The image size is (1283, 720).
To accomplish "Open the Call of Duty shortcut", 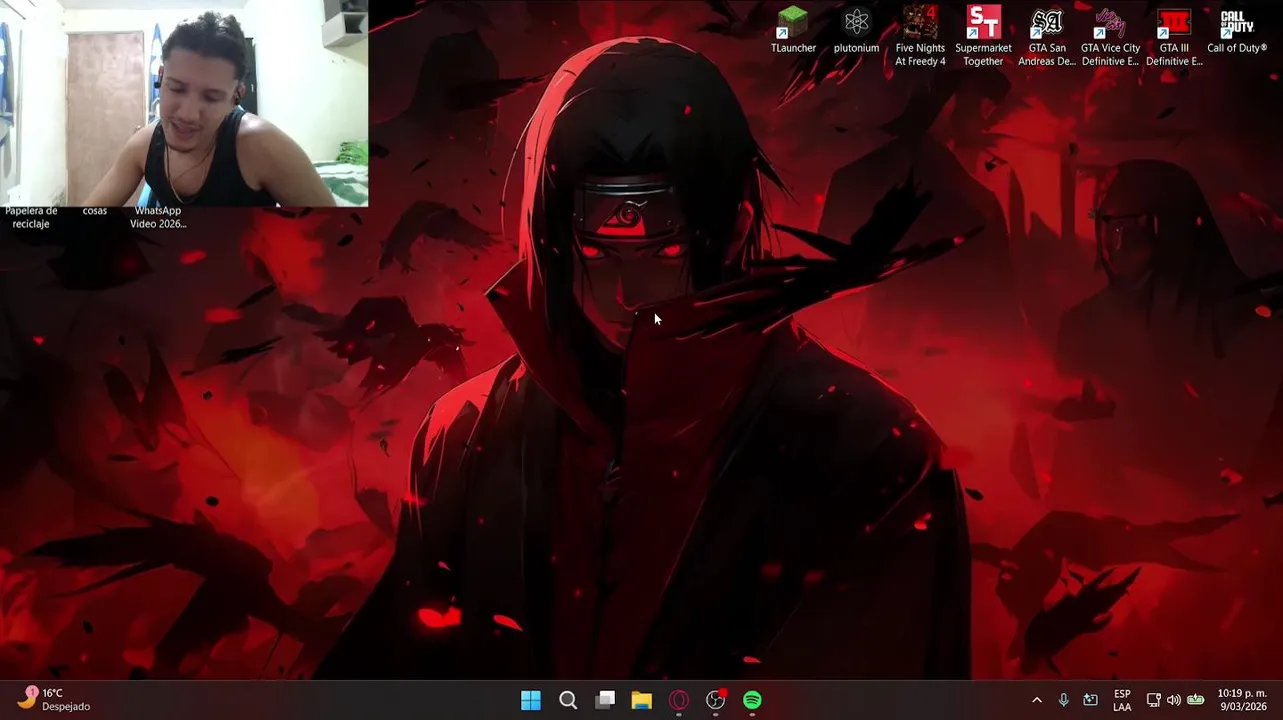I will [x=1237, y=30].
